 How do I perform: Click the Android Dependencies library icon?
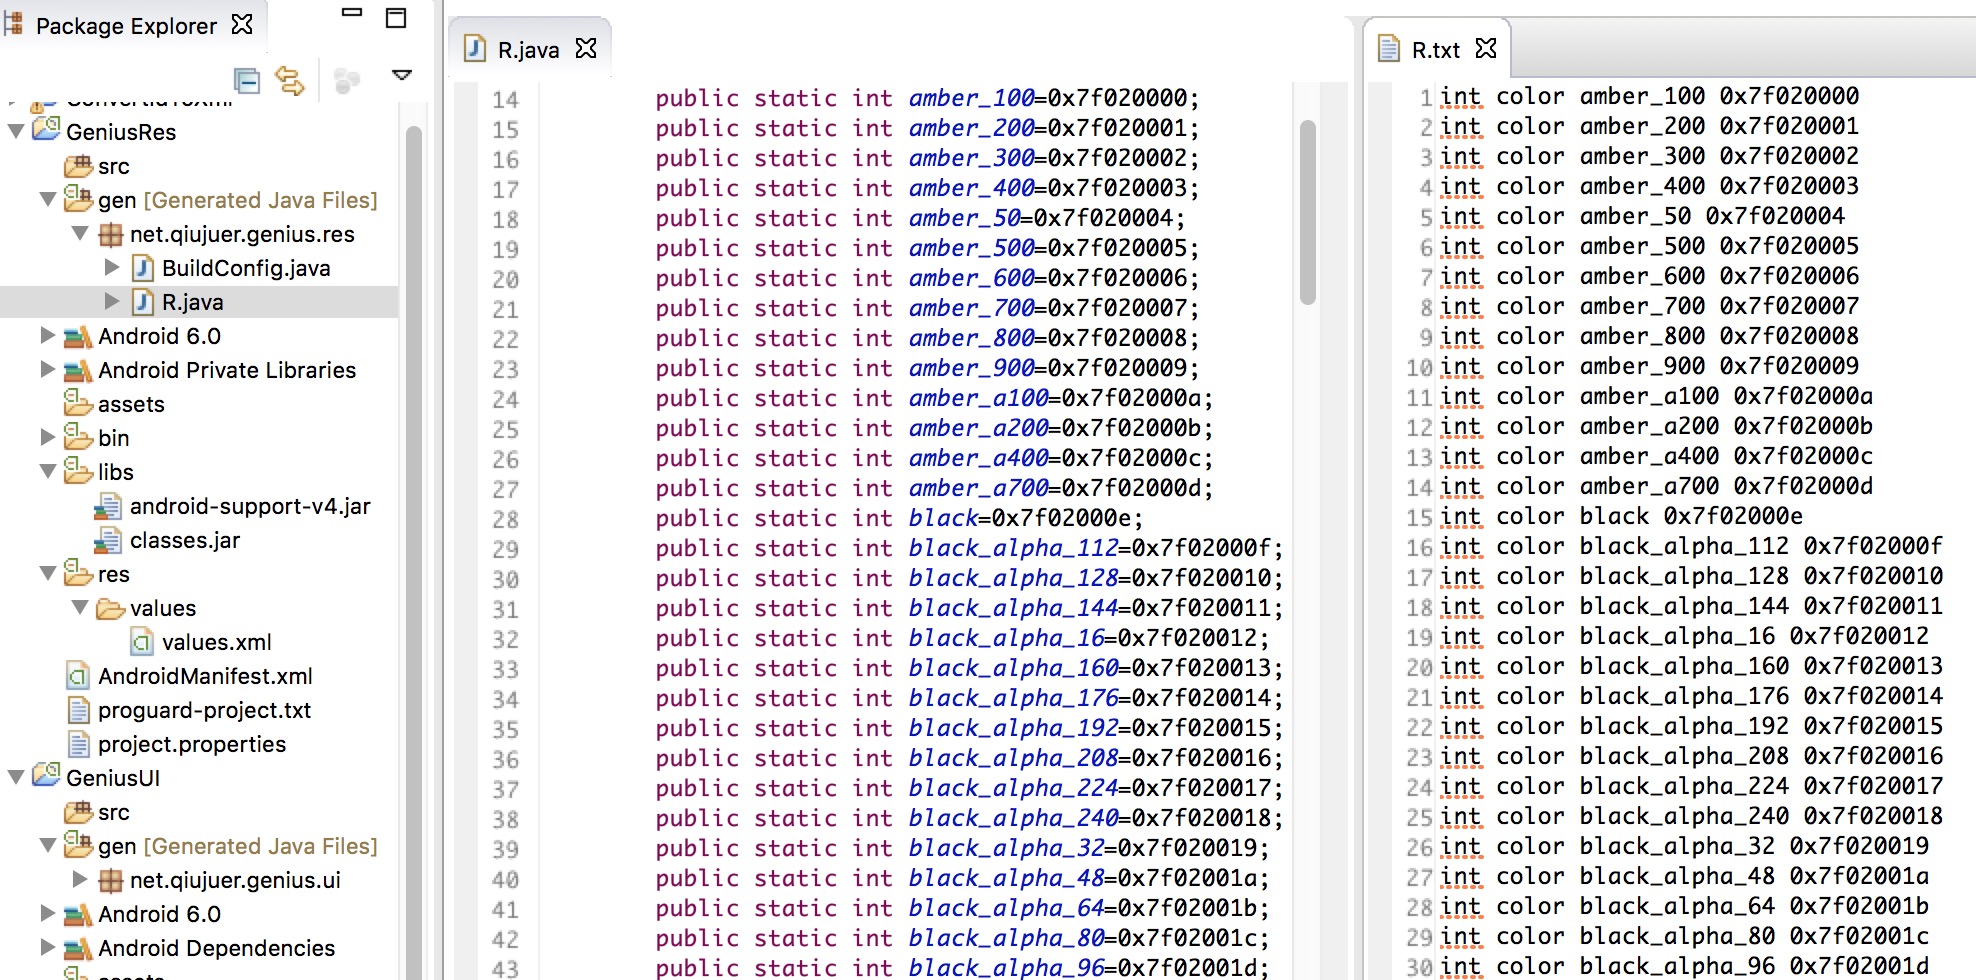tap(78, 949)
